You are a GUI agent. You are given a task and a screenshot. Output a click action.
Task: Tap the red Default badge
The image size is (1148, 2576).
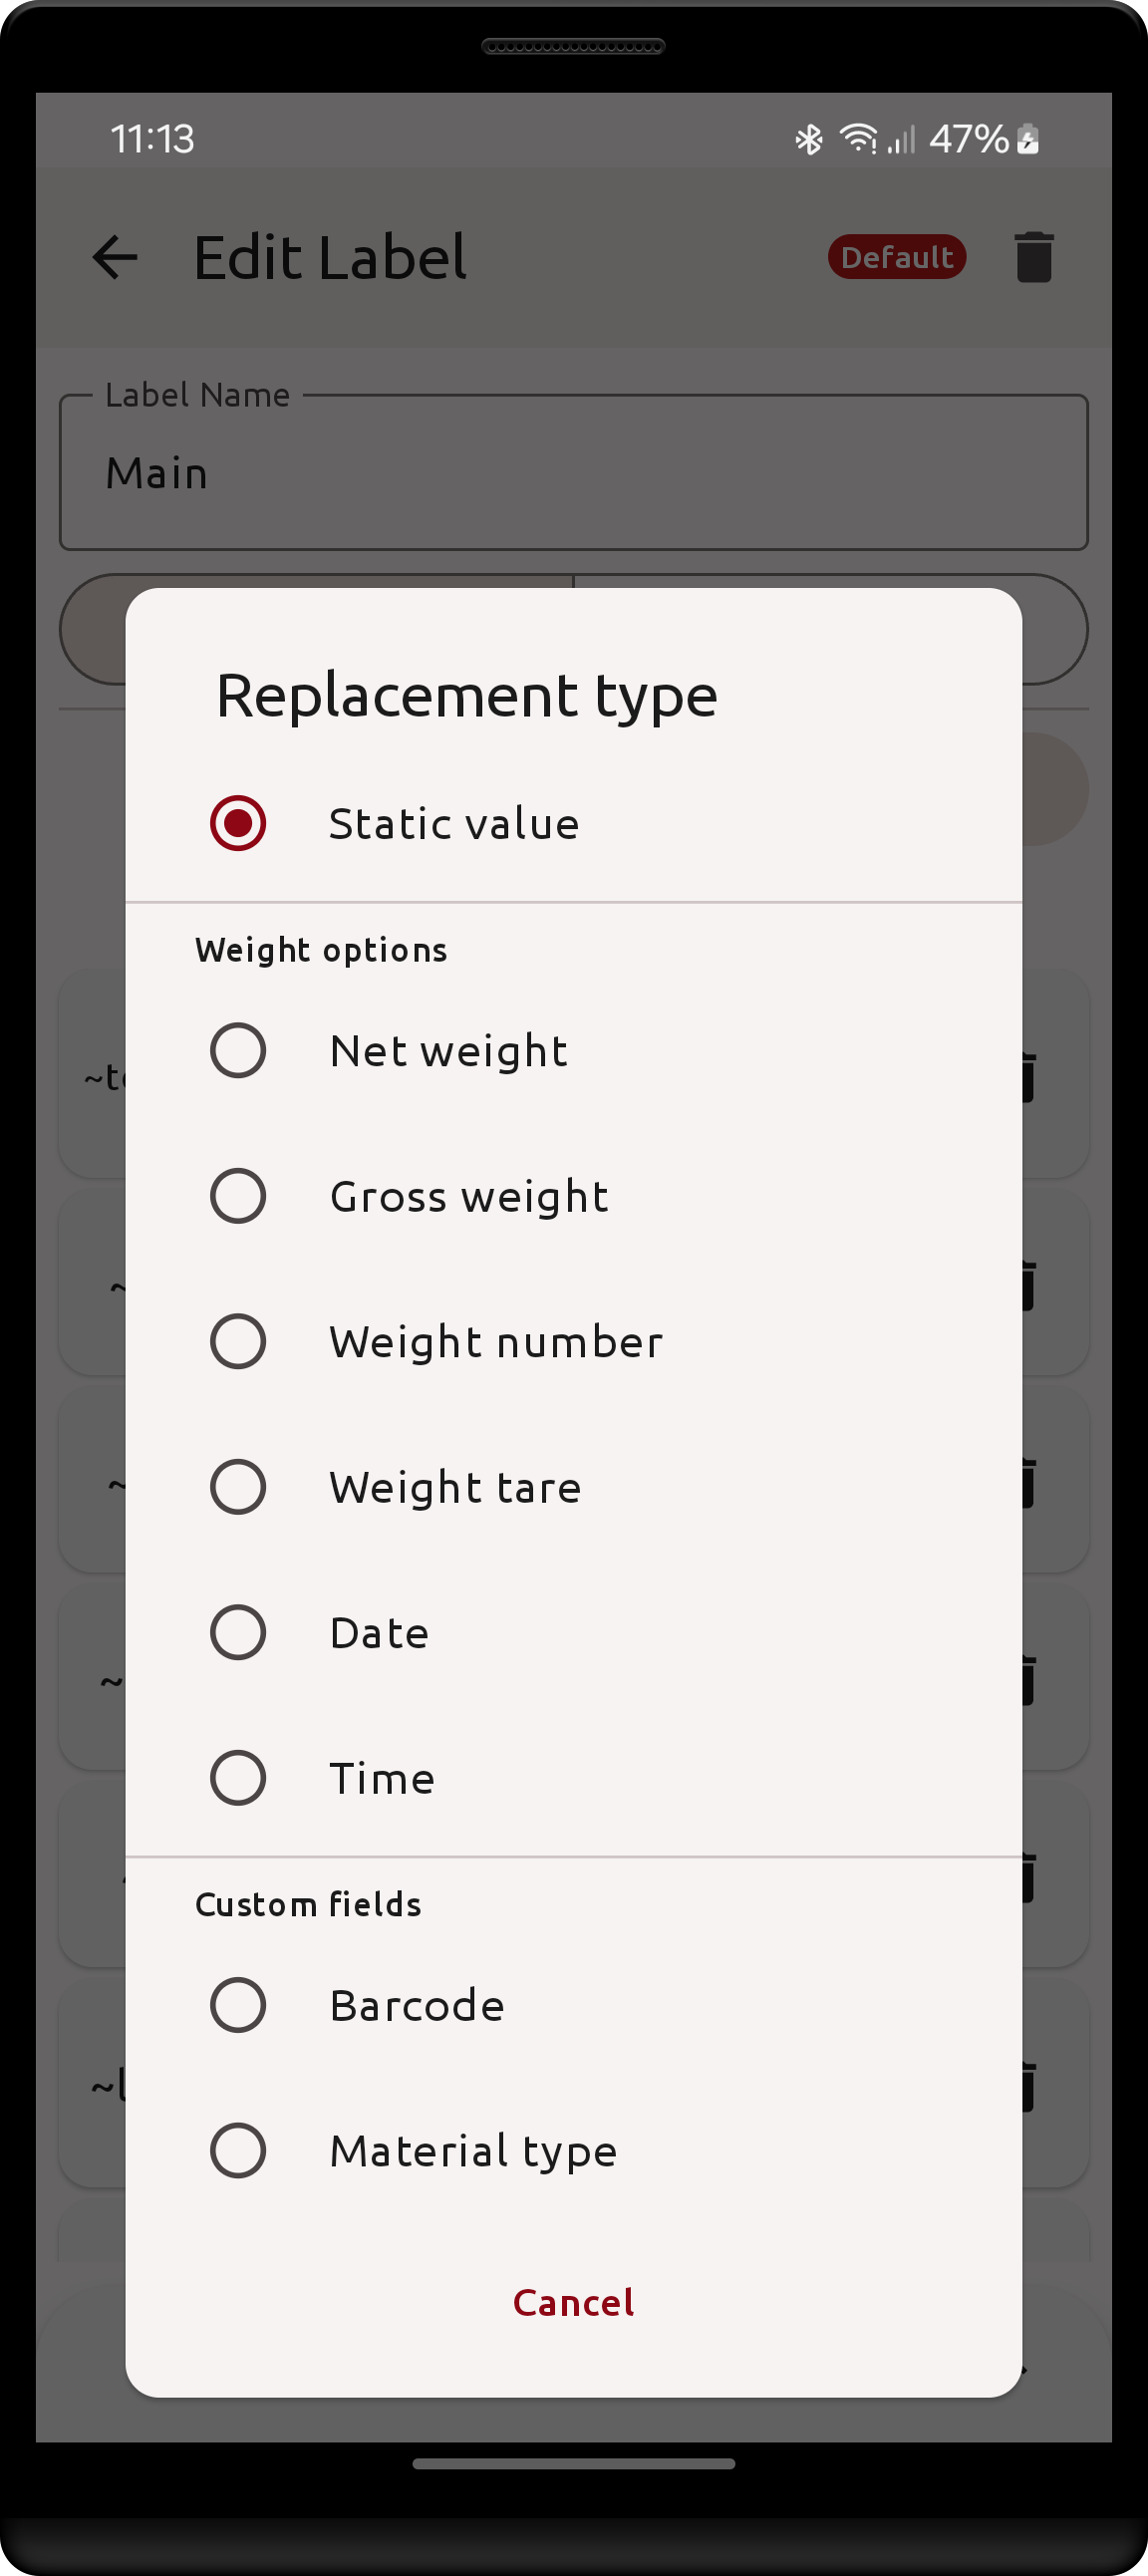point(896,257)
